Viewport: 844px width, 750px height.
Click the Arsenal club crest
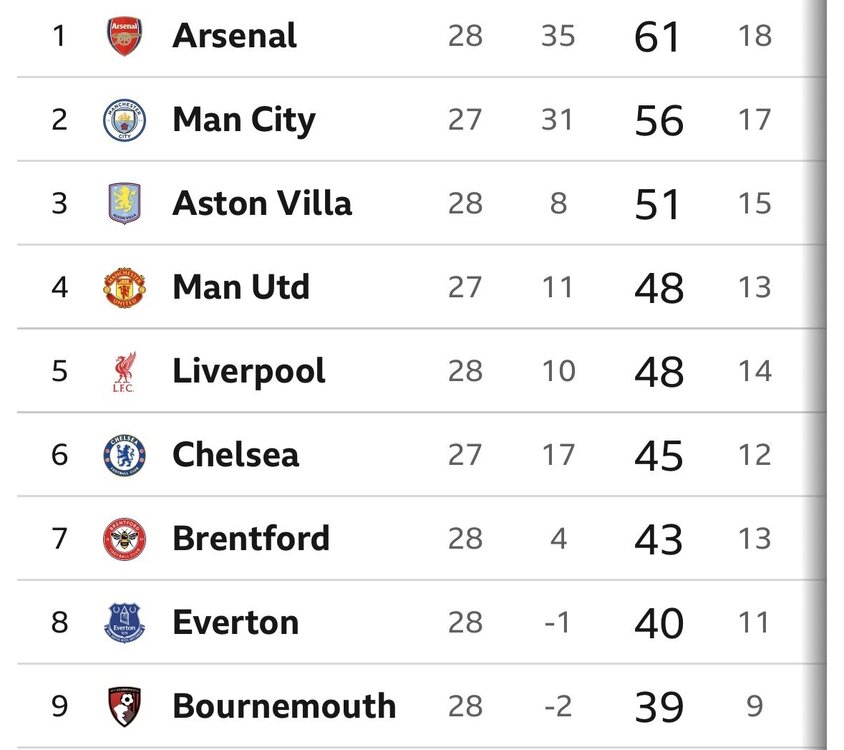(124, 36)
